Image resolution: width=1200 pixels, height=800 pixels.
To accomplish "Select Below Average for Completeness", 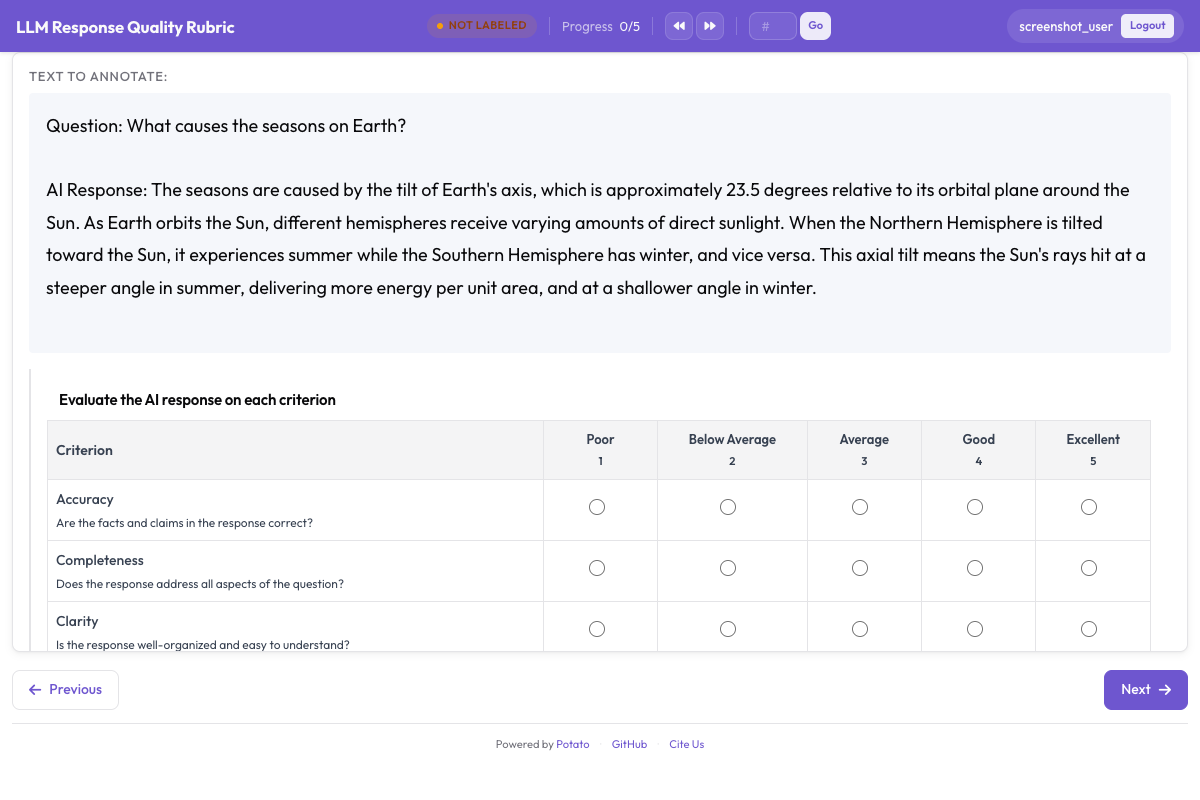I will (728, 568).
